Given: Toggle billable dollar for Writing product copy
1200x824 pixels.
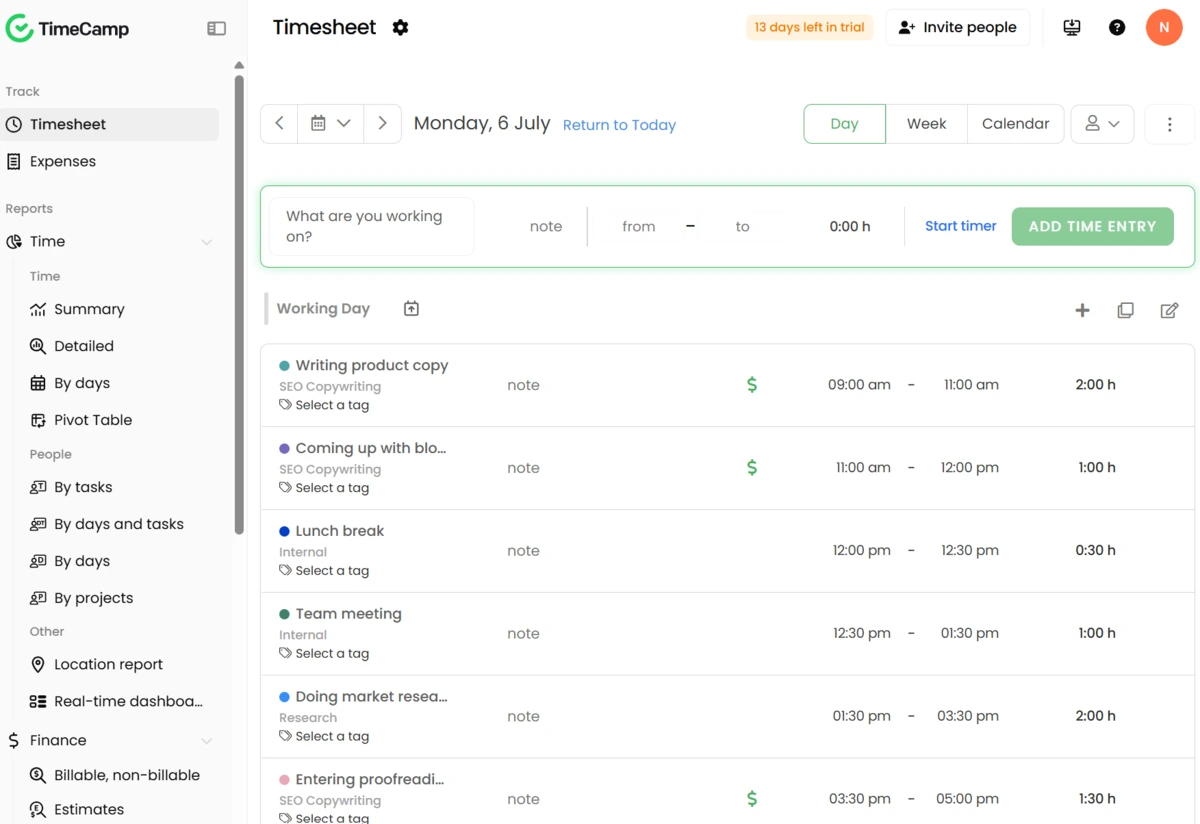Looking at the screenshot, I should pyautogui.click(x=752, y=385).
